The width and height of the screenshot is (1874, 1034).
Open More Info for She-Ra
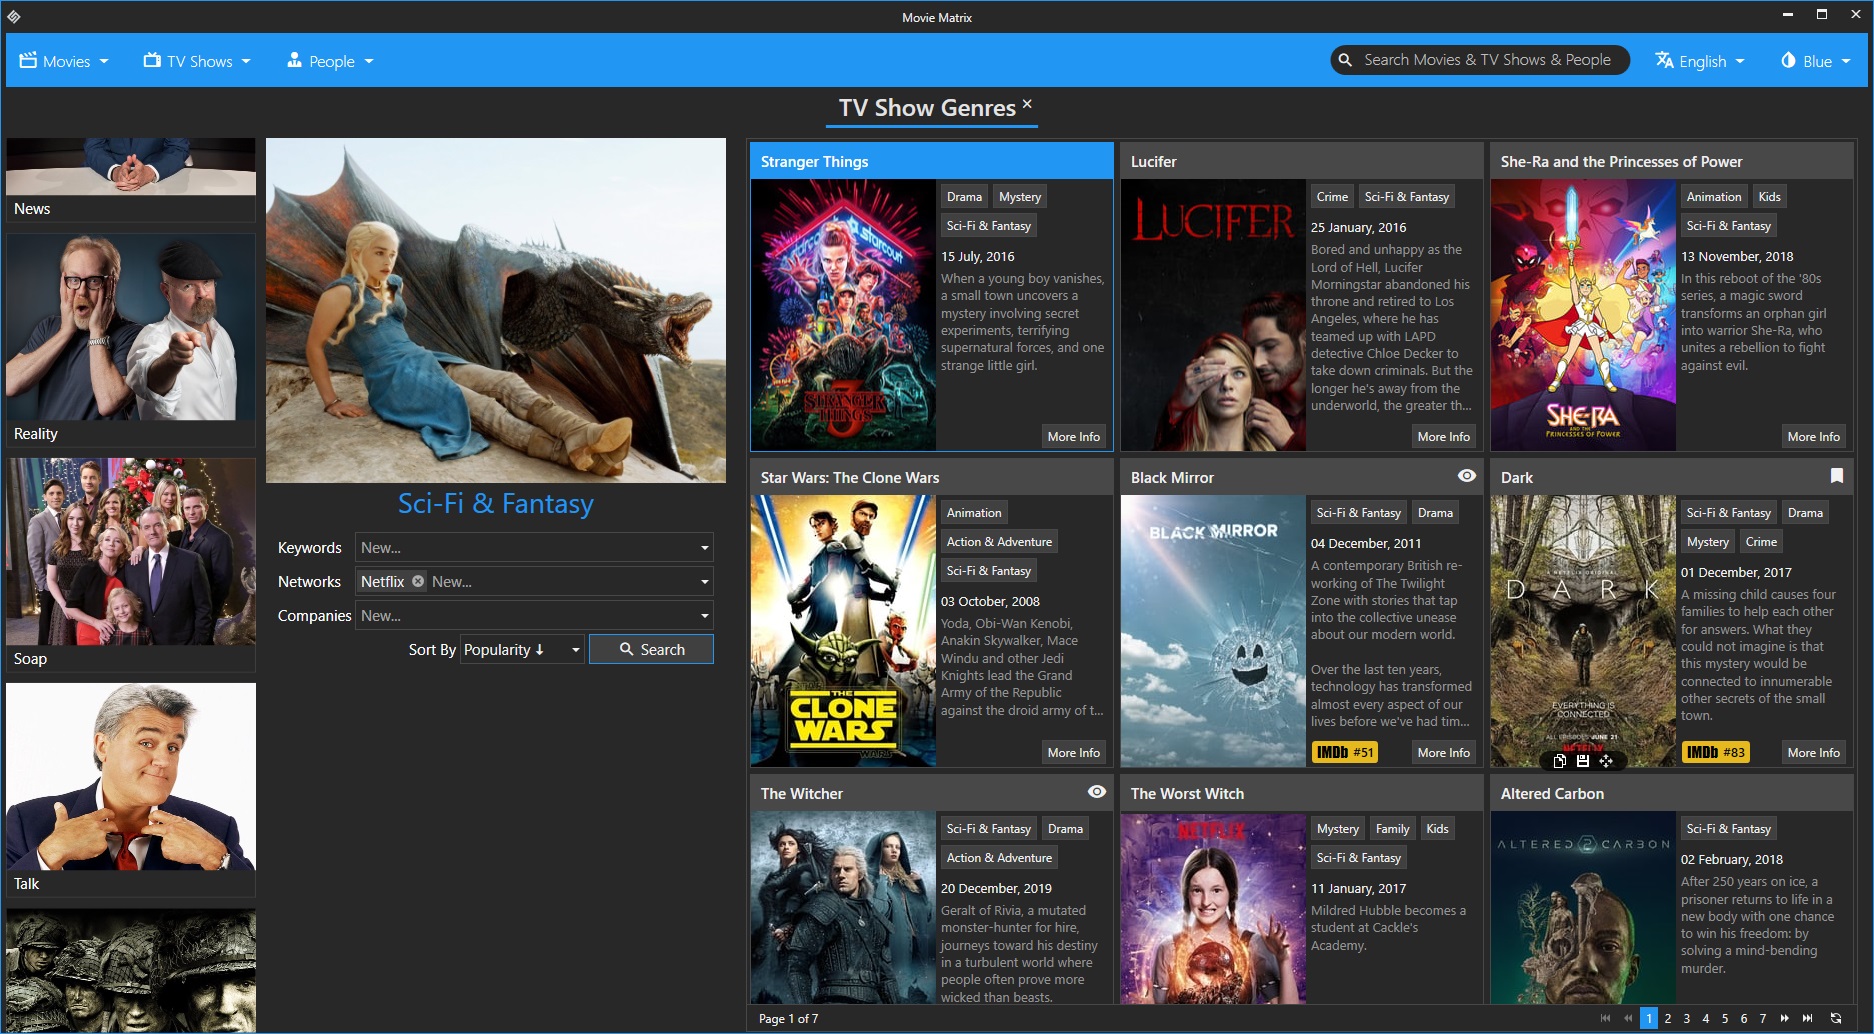[1813, 436]
